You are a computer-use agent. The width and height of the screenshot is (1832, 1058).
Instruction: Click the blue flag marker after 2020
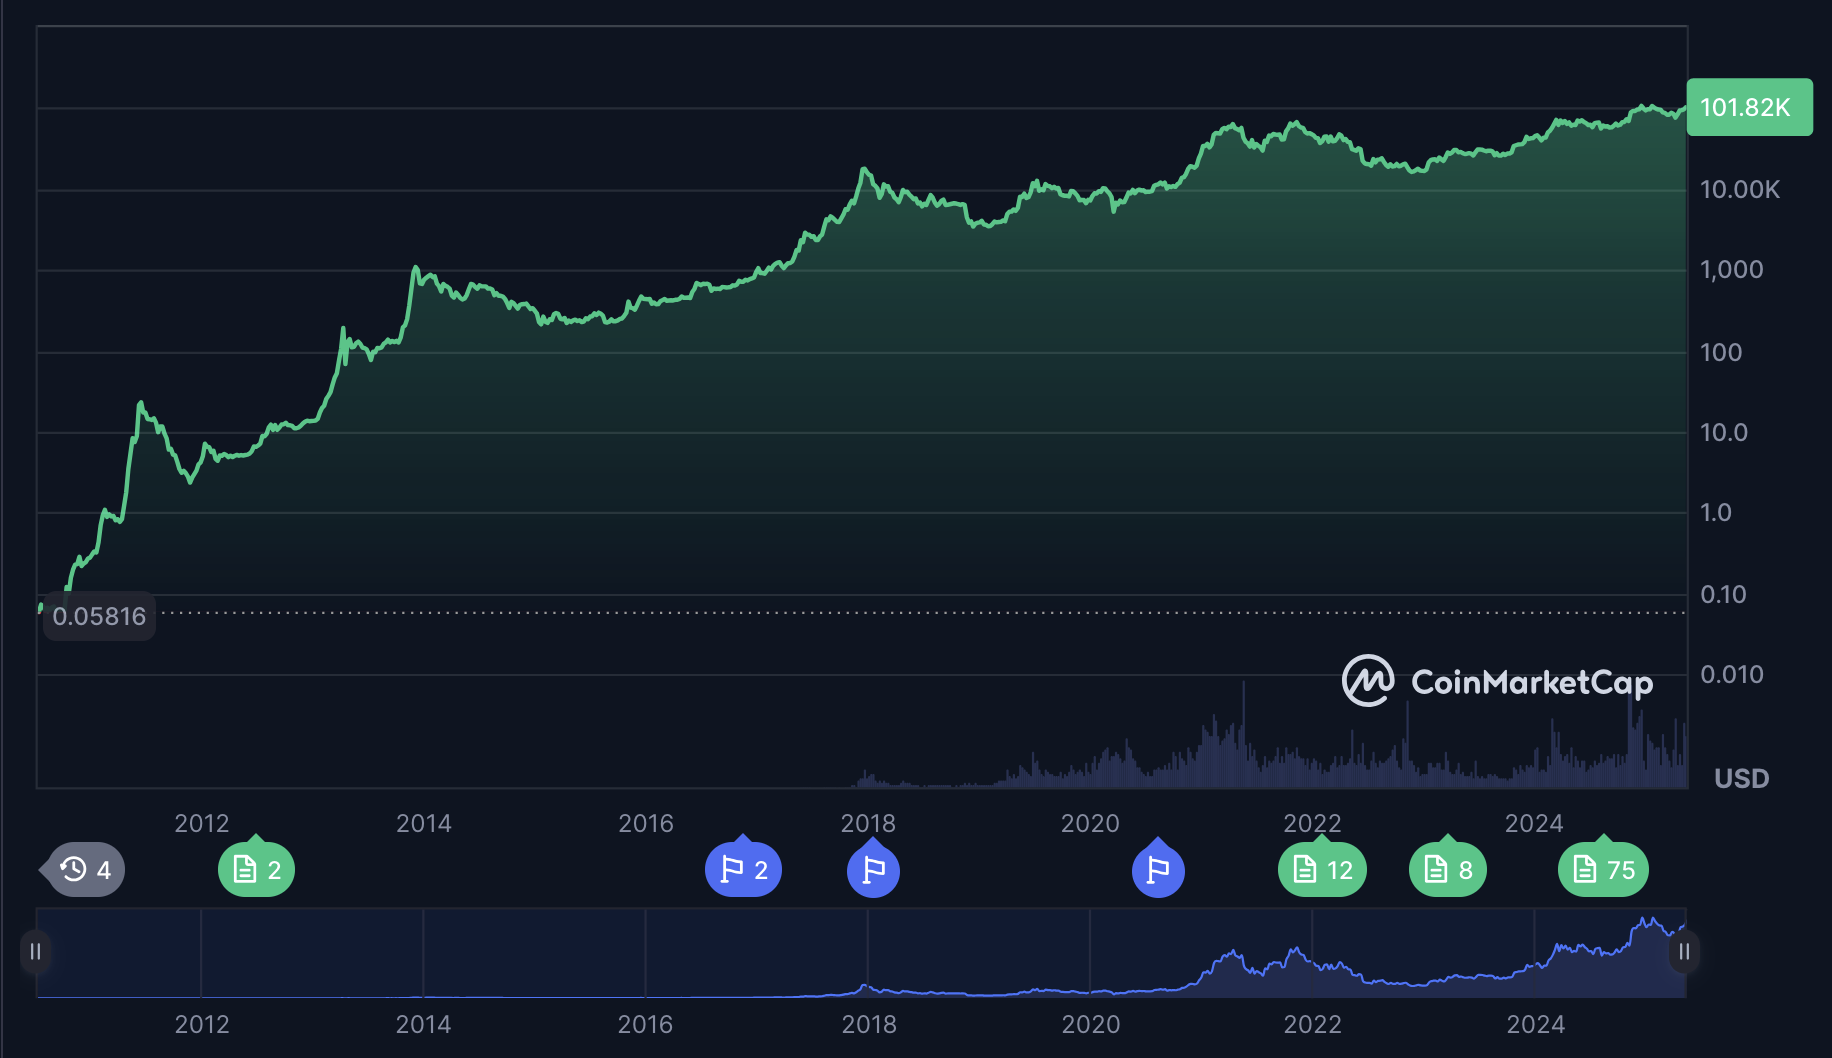(x=1158, y=870)
